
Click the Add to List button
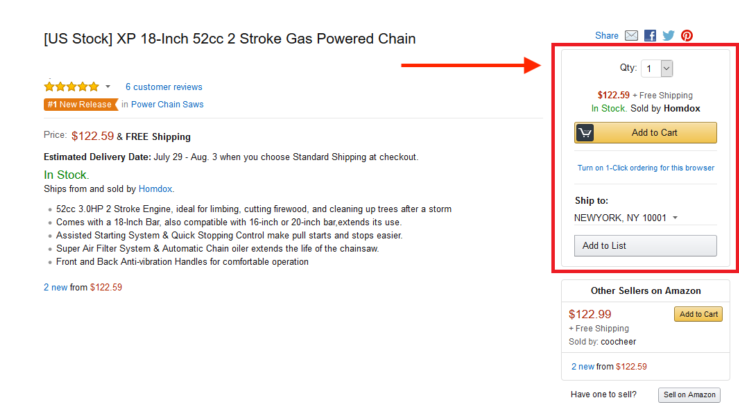pyautogui.click(x=645, y=246)
